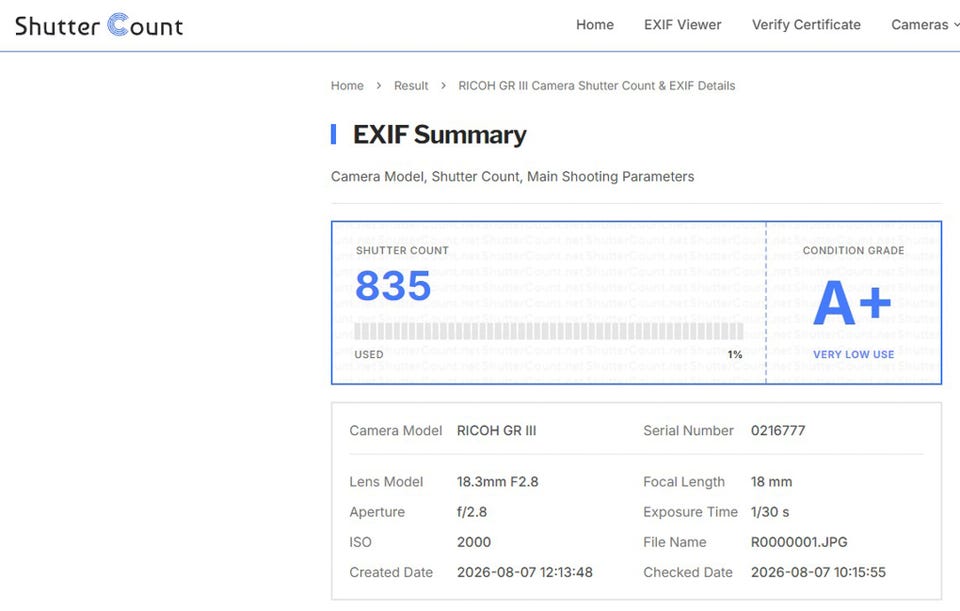
Task: Select ISO value 2000
Action: [473, 542]
